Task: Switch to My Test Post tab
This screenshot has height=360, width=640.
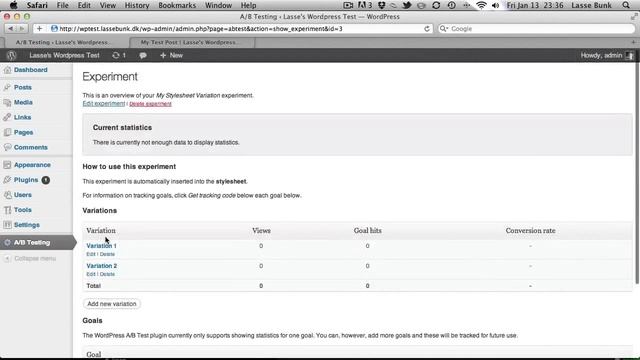Action: pyautogui.click(x=192, y=42)
